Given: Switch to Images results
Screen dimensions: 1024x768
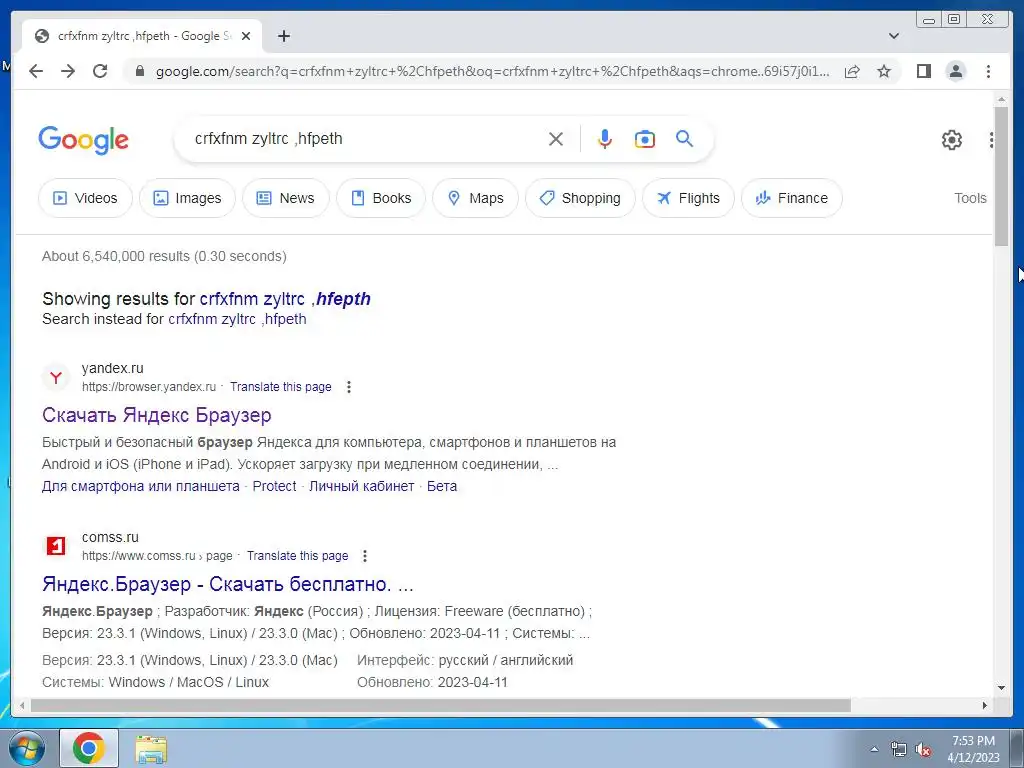Looking at the screenshot, I should coord(187,198).
